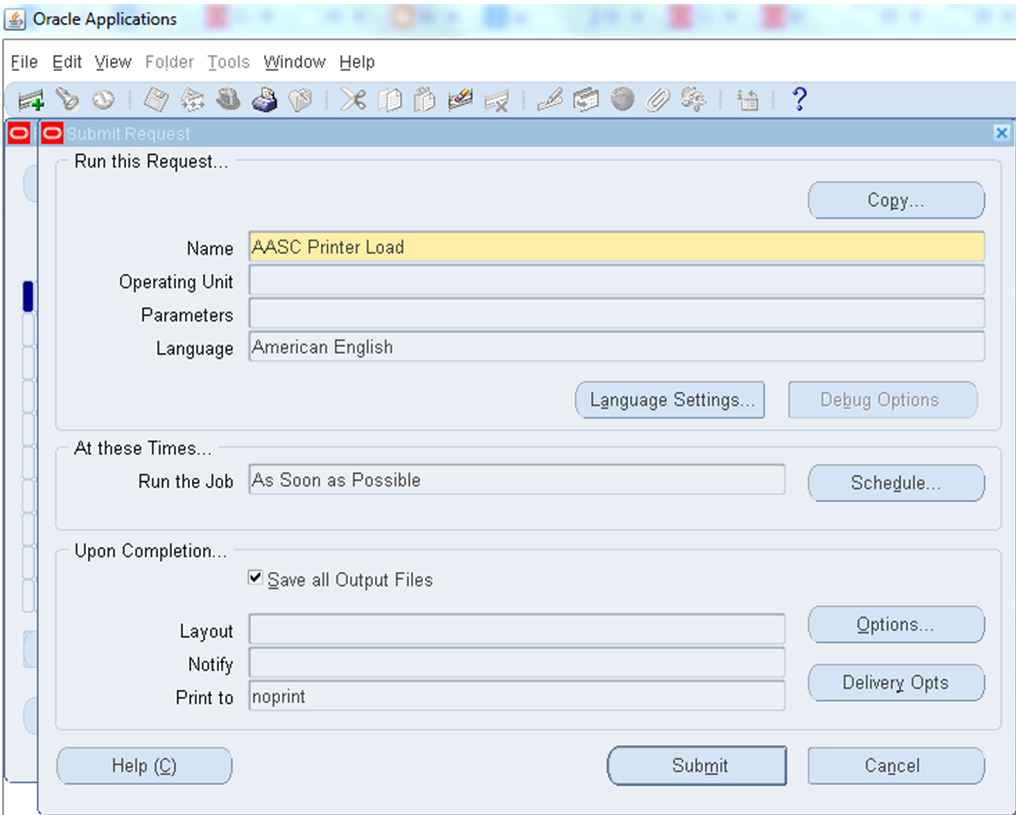
Task: Open the Edit menu
Action: click(x=67, y=62)
